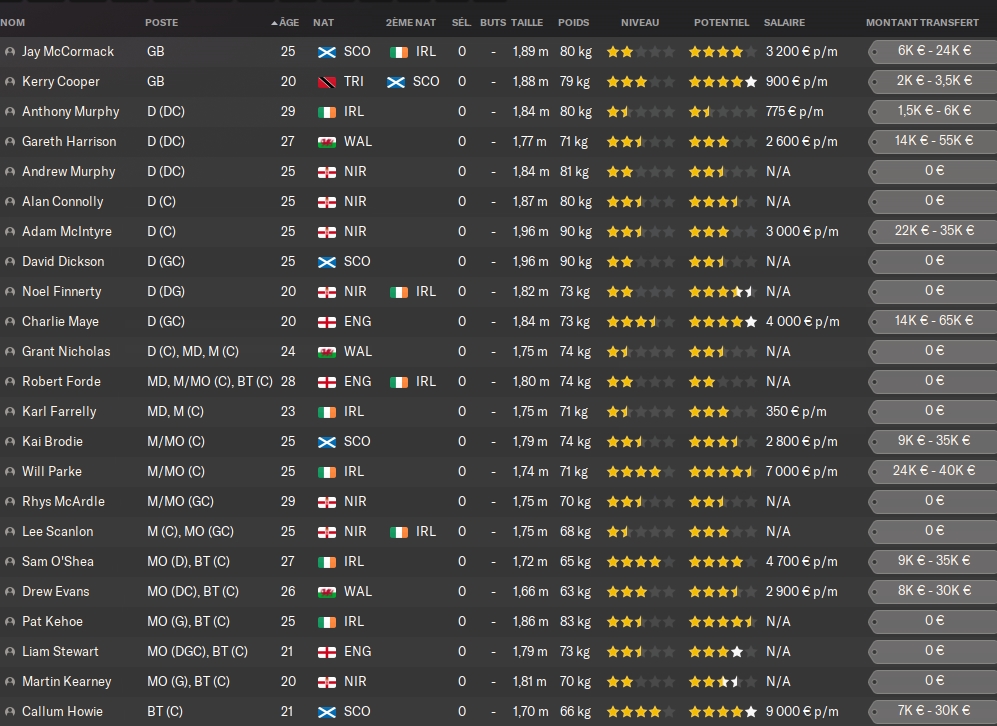Click Gareth Harrison's Wales flag icon
The height and width of the screenshot is (726, 997).
pyautogui.click(x=326, y=142)
